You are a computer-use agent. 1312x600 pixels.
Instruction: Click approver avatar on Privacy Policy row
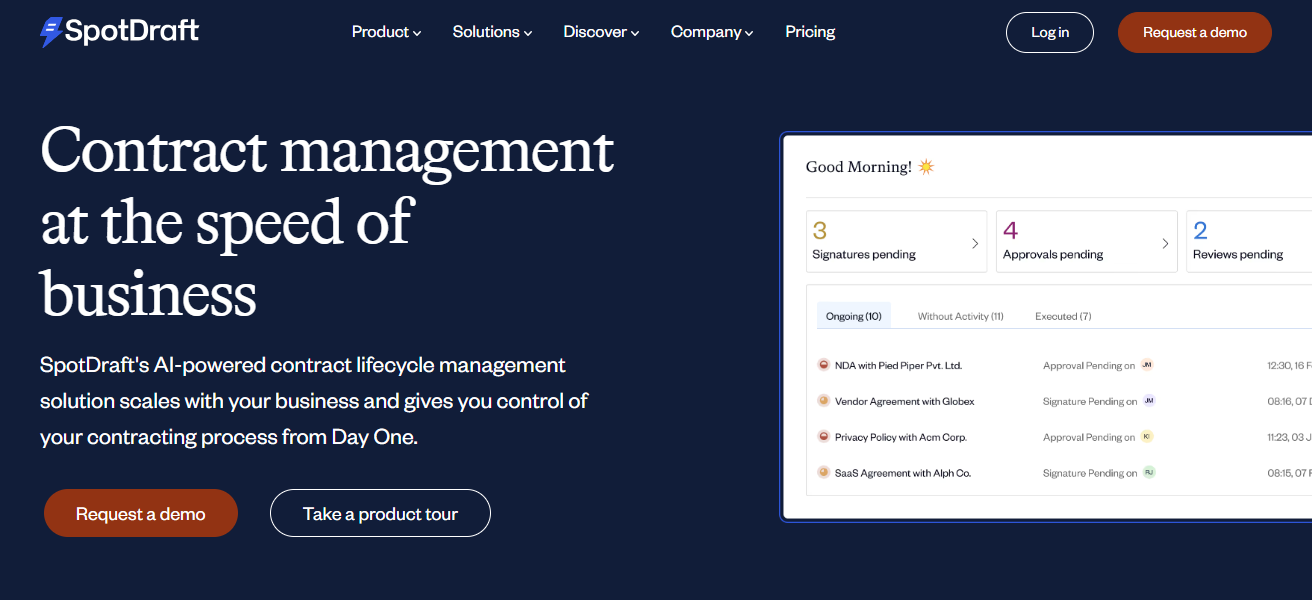pos(1147,437)
